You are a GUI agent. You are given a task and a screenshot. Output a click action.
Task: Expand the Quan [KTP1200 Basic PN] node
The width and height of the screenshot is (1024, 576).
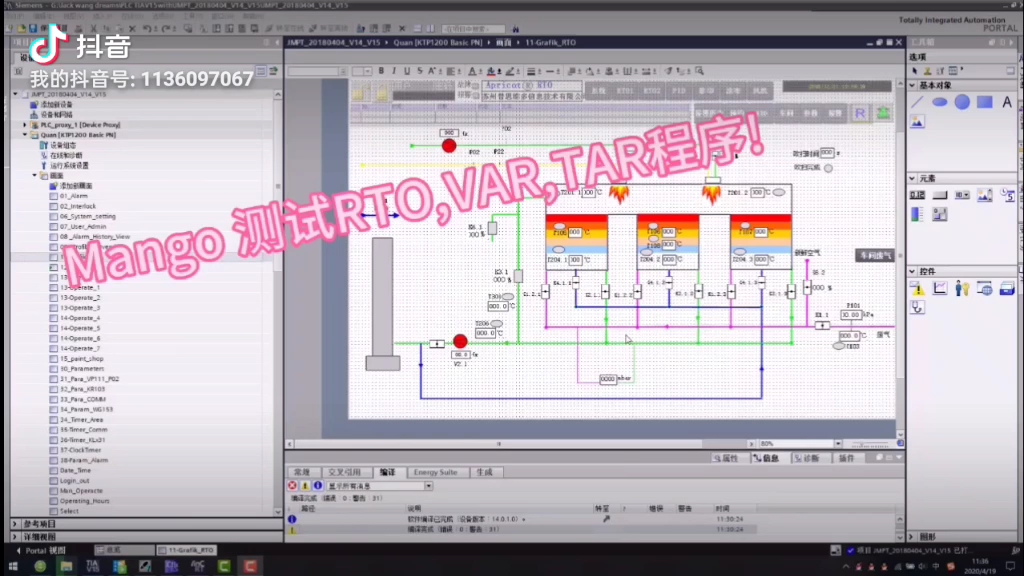coord(27,134)
